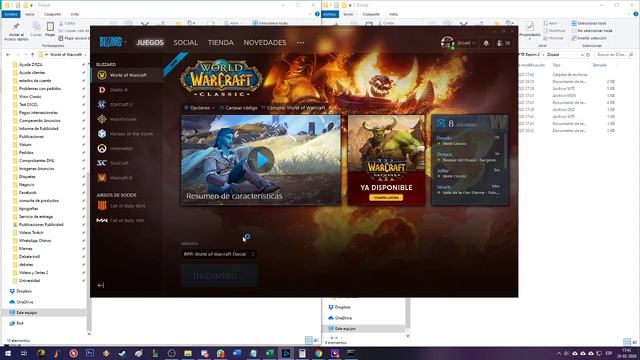Click Canjear código link
640x360 pixels.
[x=238, y=108]
